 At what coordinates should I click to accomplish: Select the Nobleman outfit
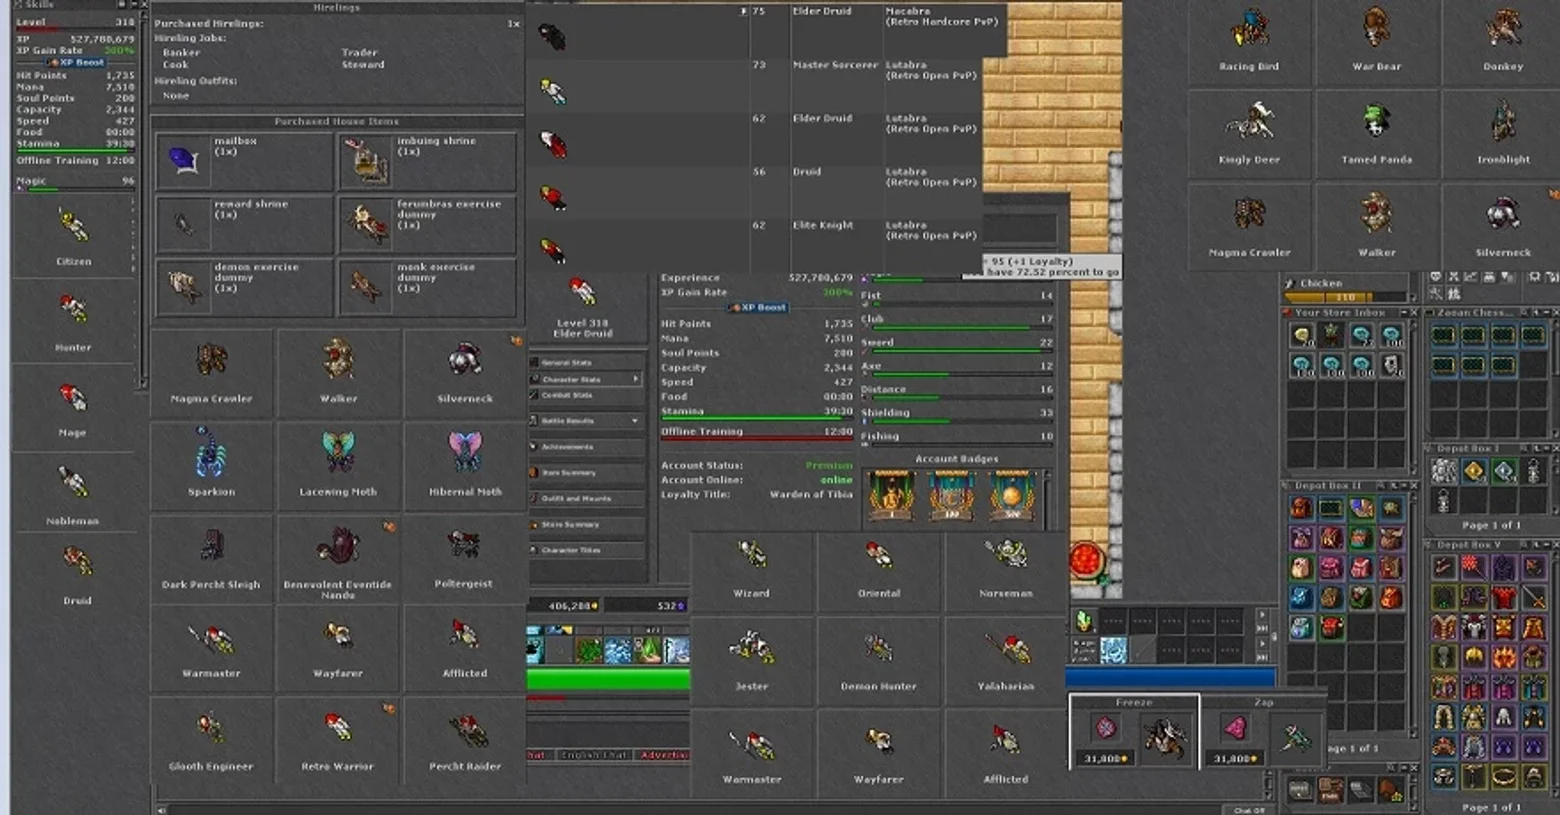73,494
